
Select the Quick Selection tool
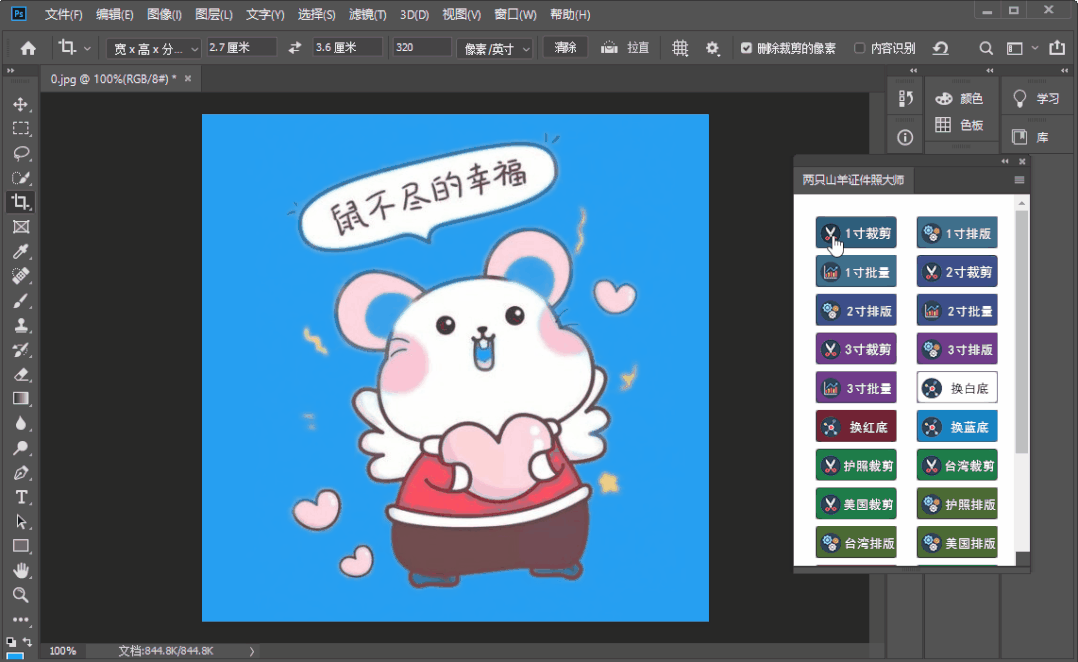[x=21, y=177]
